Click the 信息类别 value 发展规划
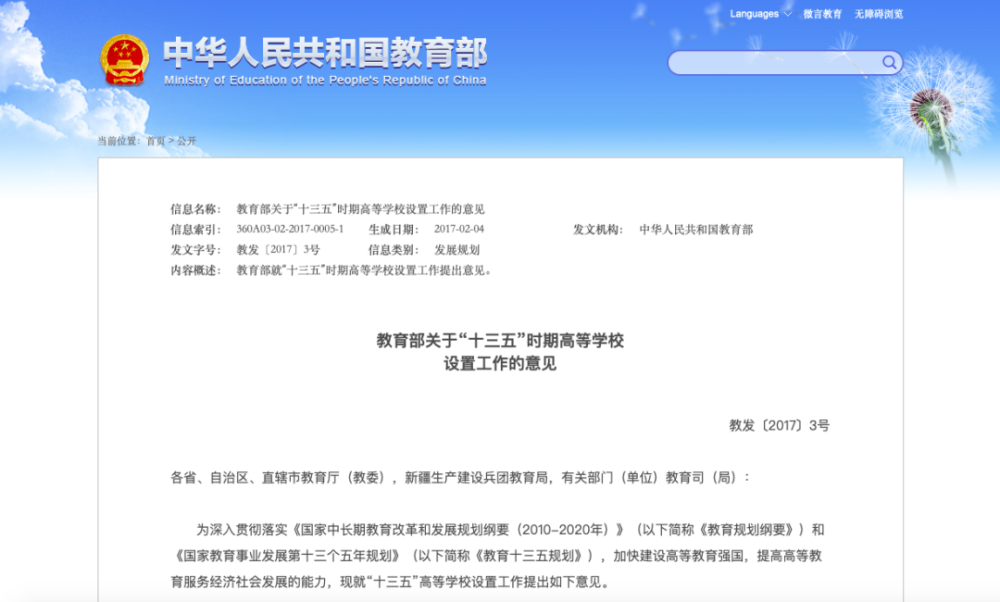 (x=457, y=250)
